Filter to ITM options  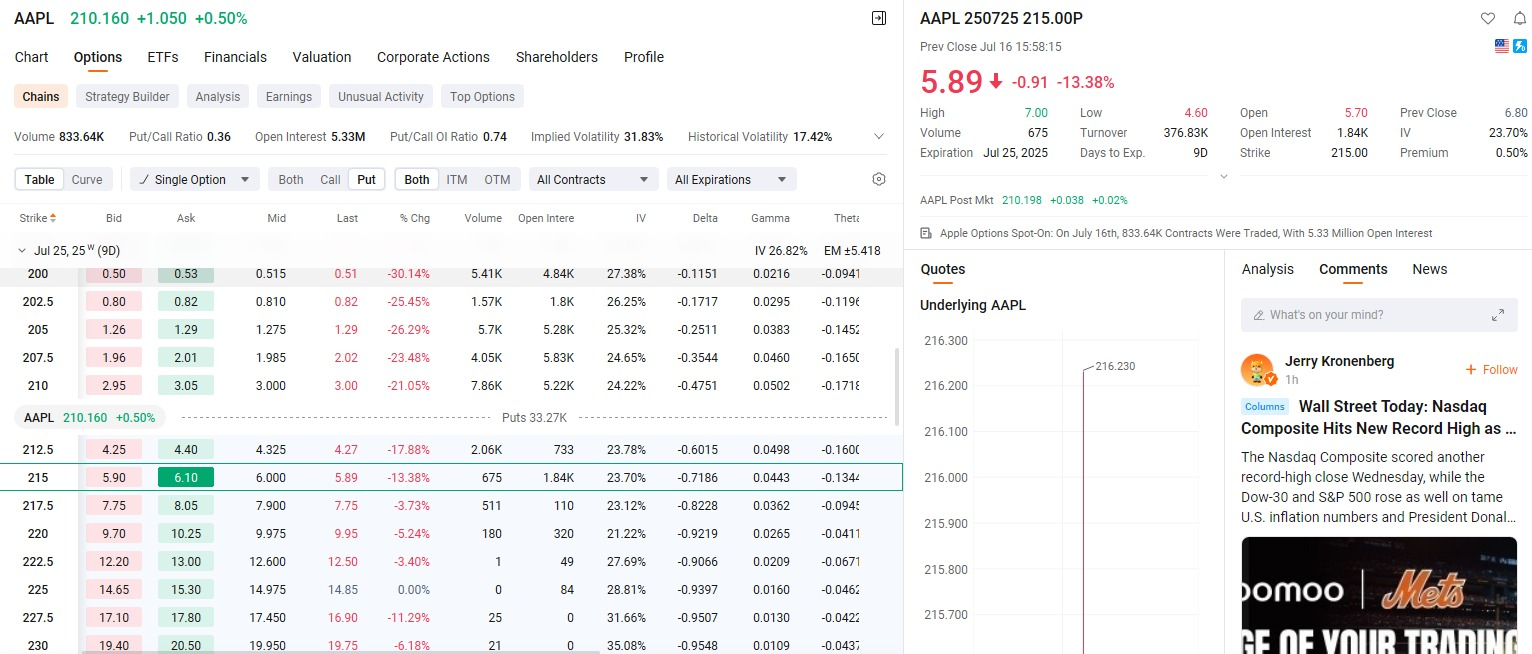tap(457, 180)
